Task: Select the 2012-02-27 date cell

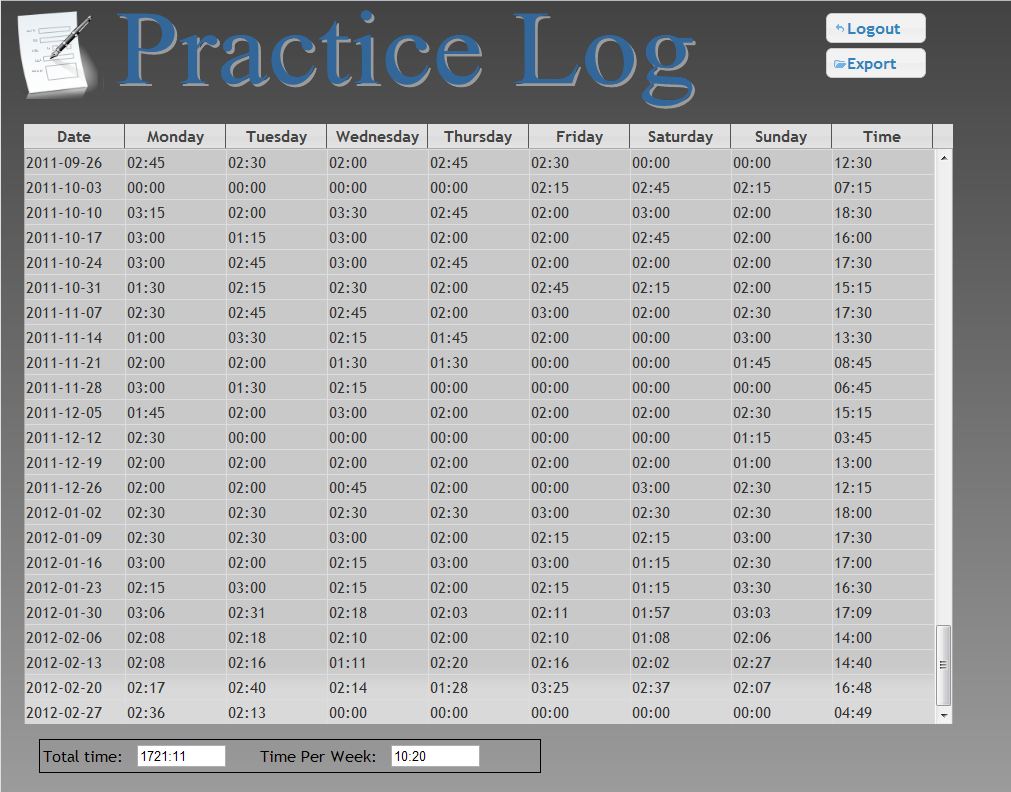Action: [x=74, y=713]
